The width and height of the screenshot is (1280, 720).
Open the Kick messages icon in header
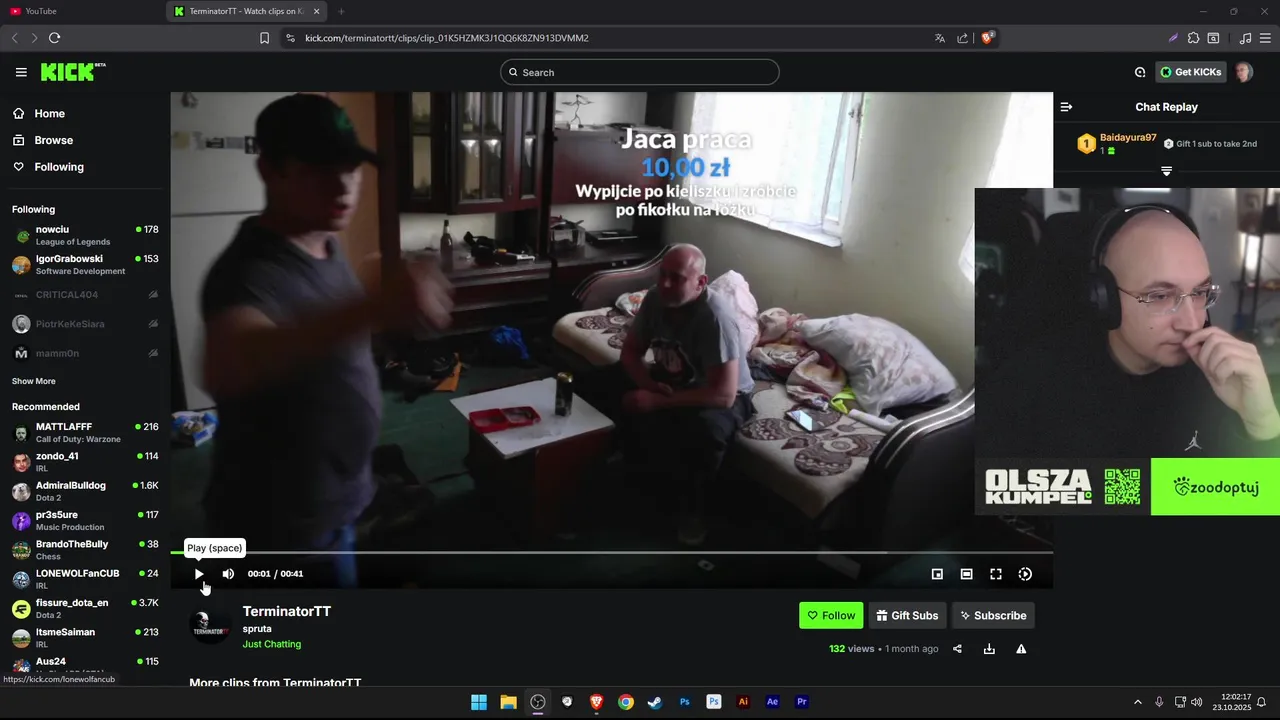[1140, 72]
